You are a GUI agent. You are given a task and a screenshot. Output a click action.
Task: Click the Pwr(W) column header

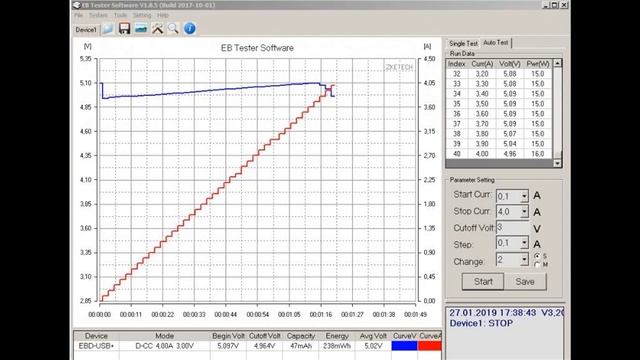click(538, 64)
